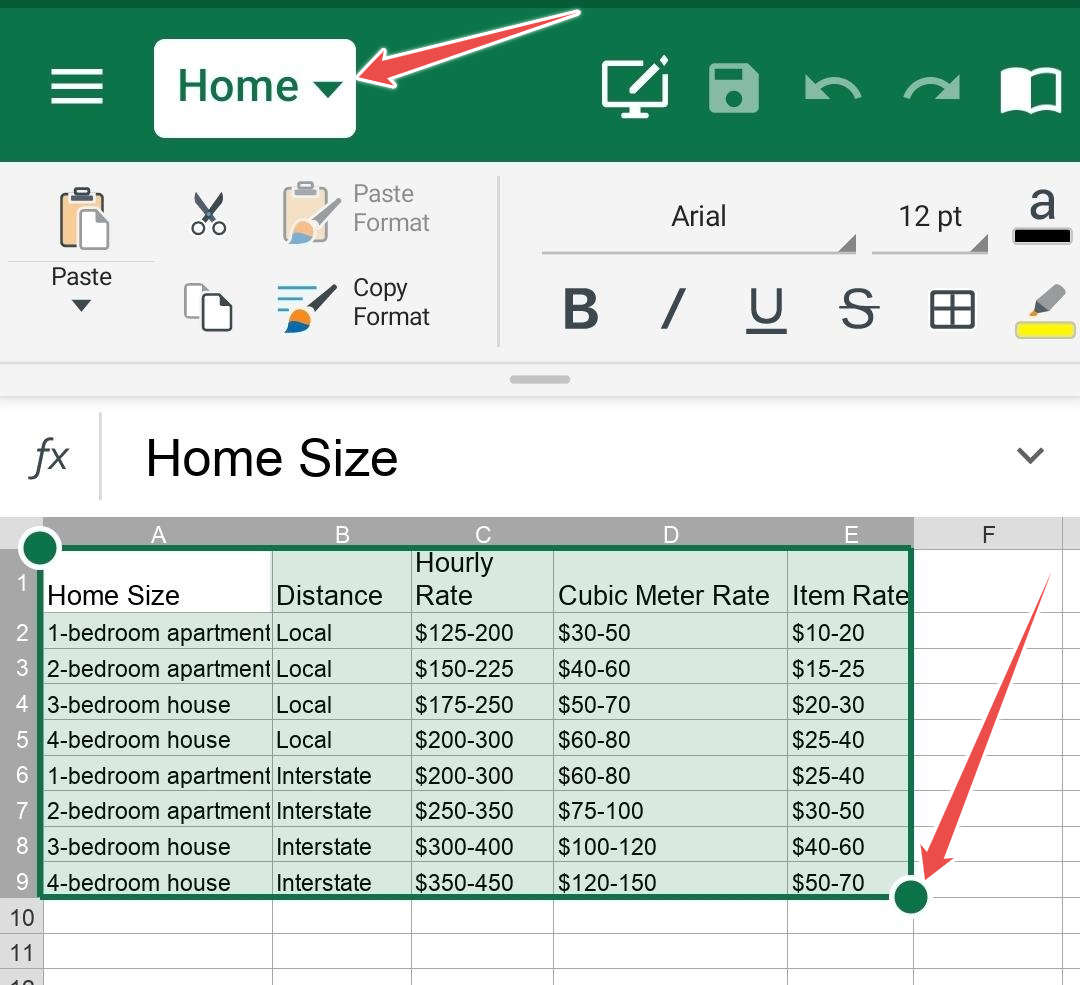This screenshot has width=1080, height=985.
Task: Click the scissors cut icon
Action: pos(208,213)
